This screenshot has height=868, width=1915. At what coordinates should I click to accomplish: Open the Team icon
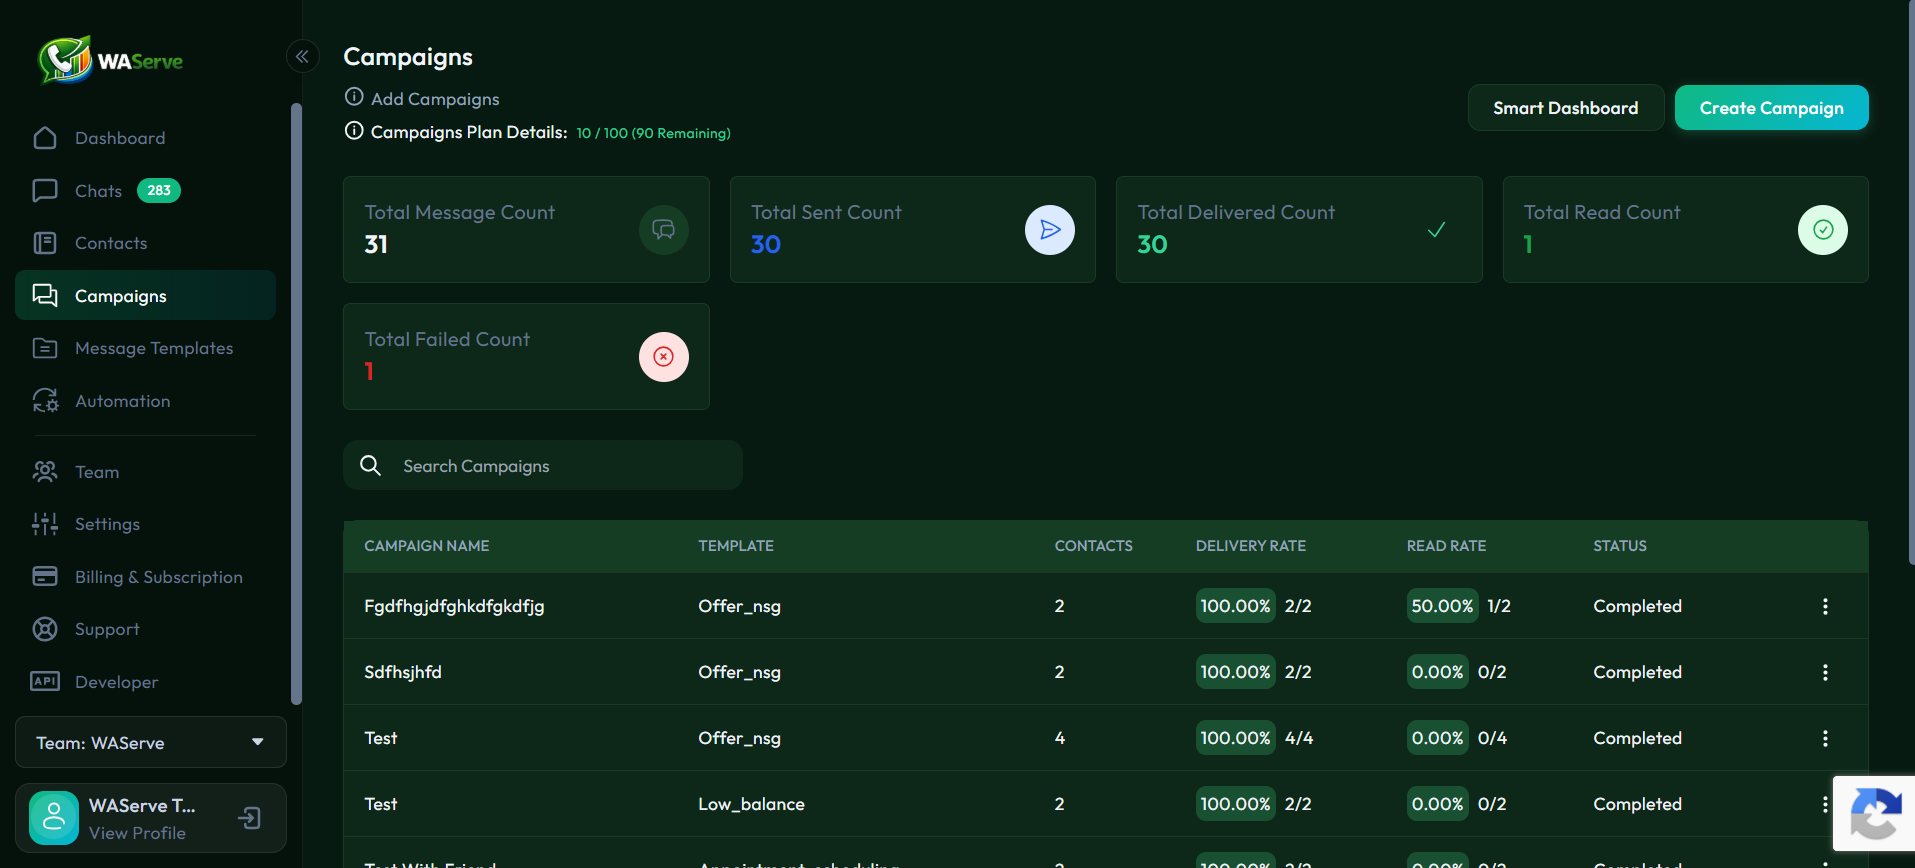tap(45, 472)
